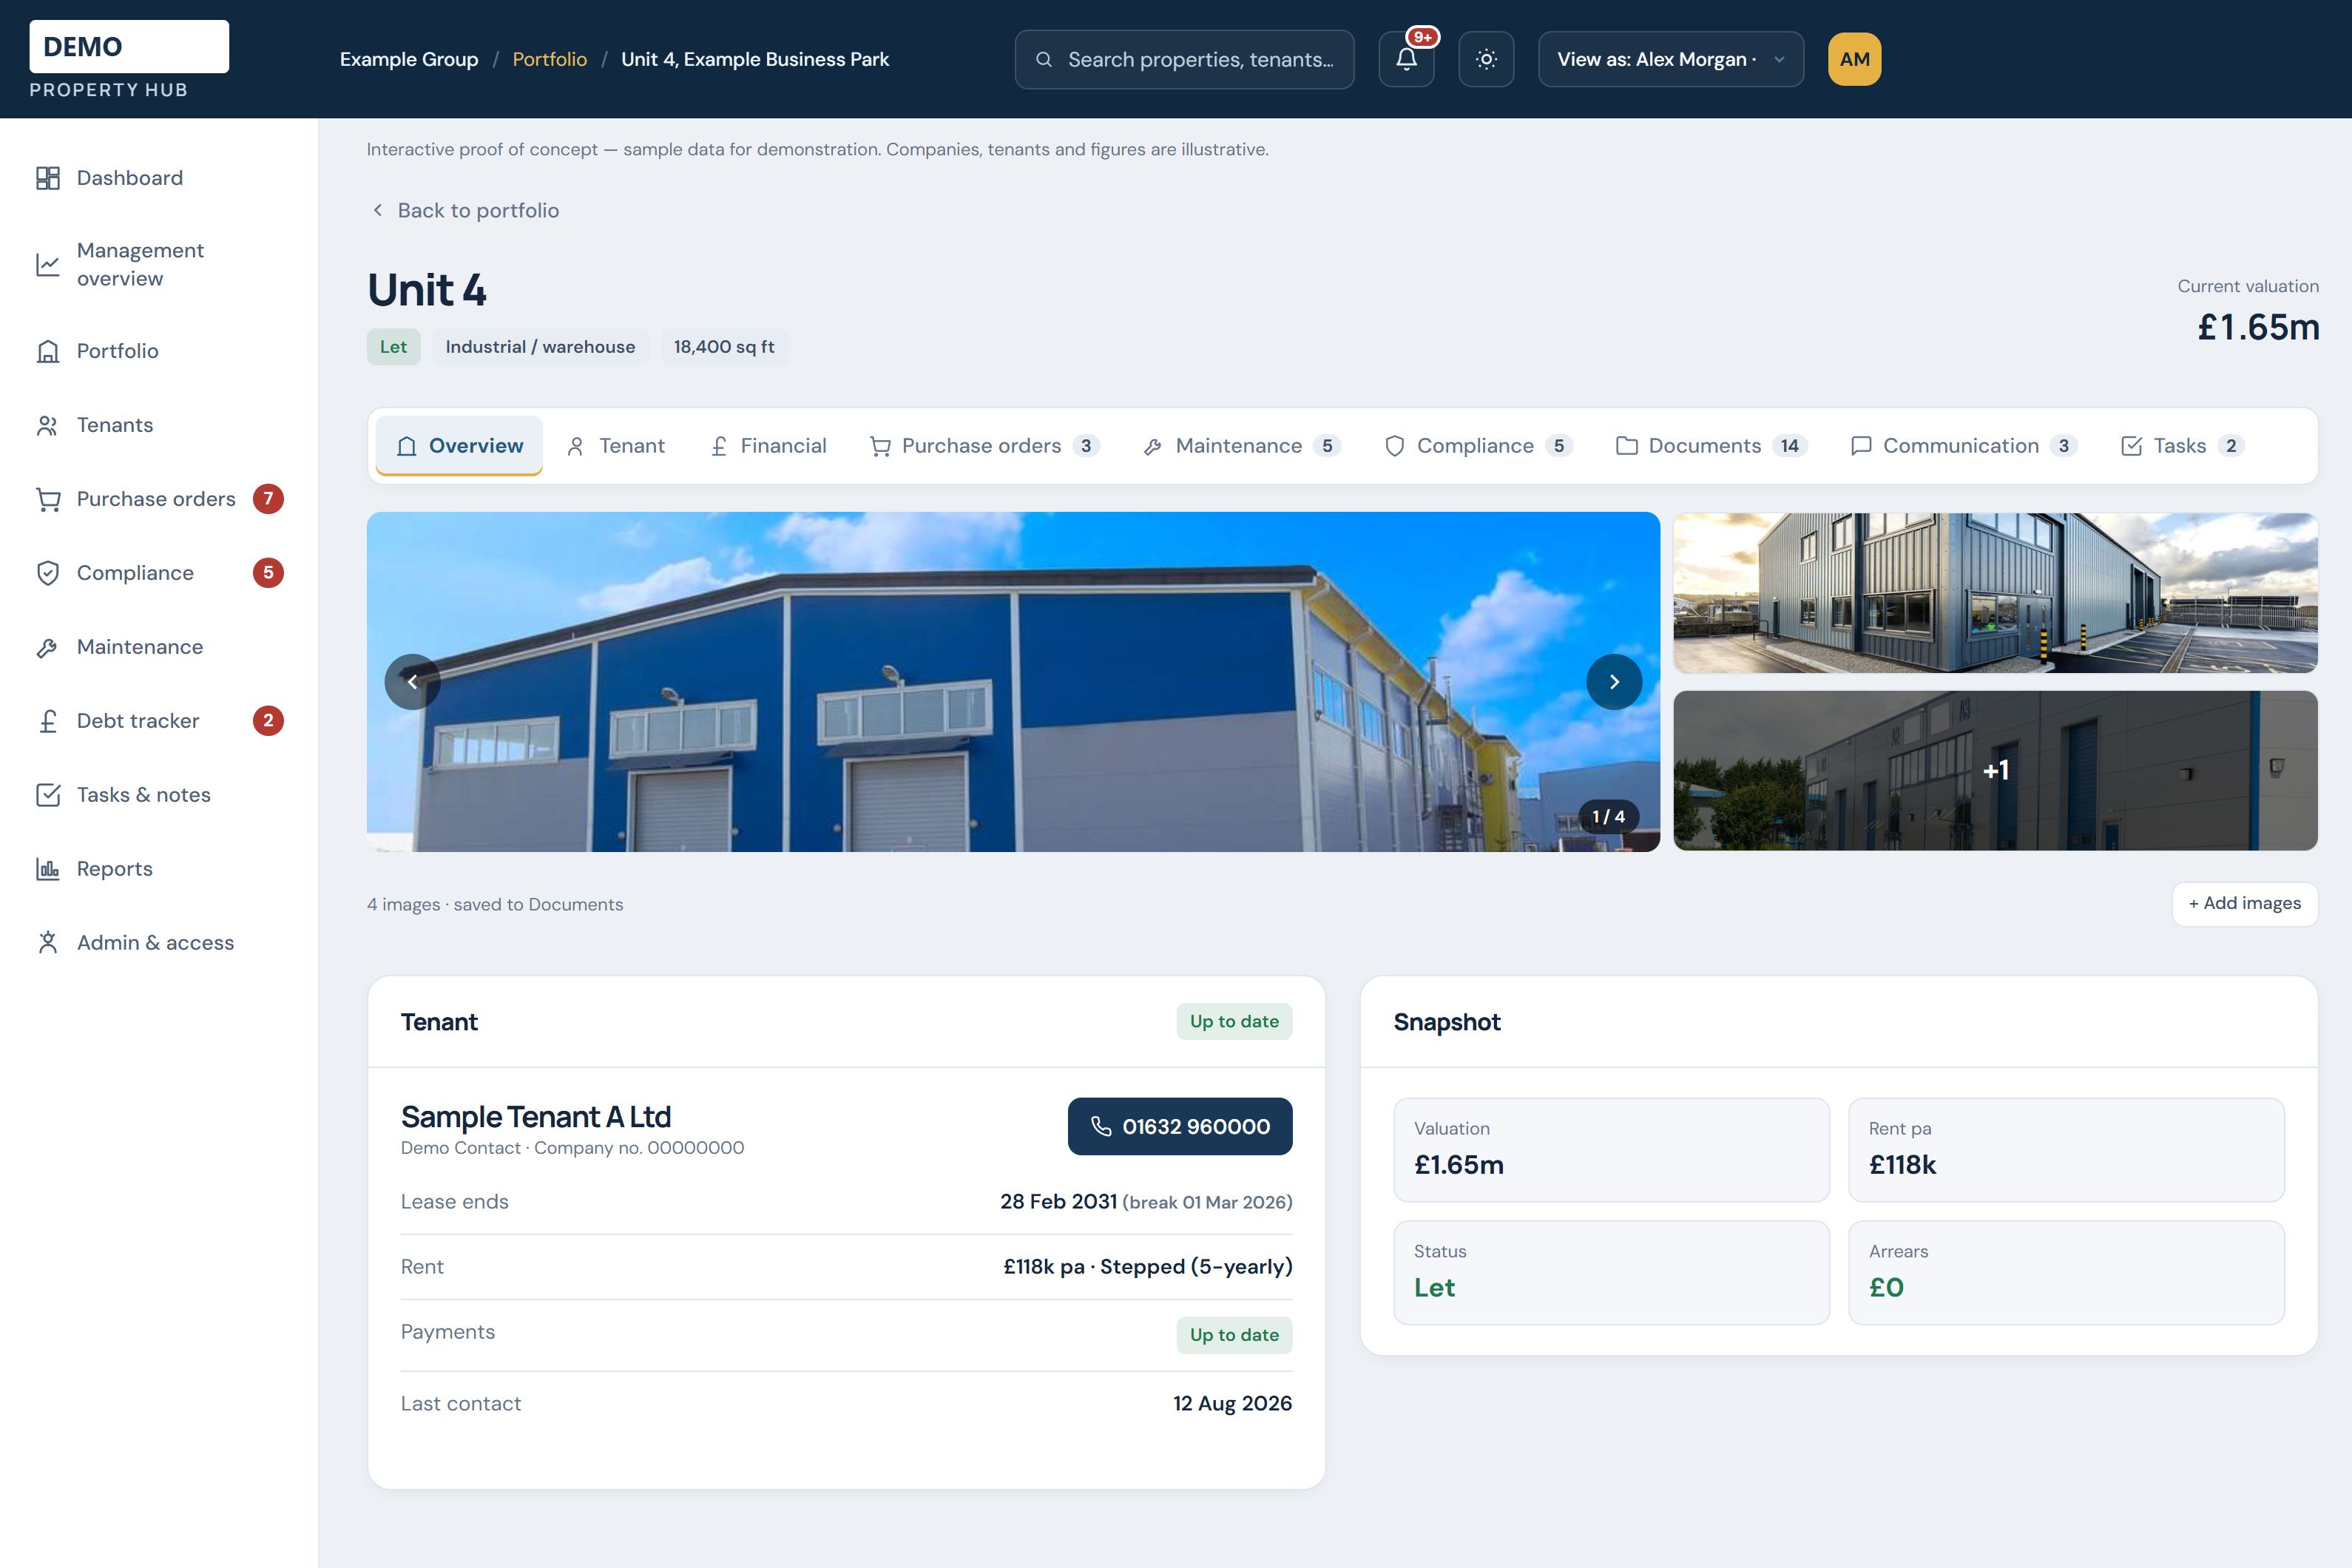Screen dimensions: 2352x1568
Task: Click the Arrears £0 snapshot card
Action: pyautogui.click(x=2066, y=1273)
